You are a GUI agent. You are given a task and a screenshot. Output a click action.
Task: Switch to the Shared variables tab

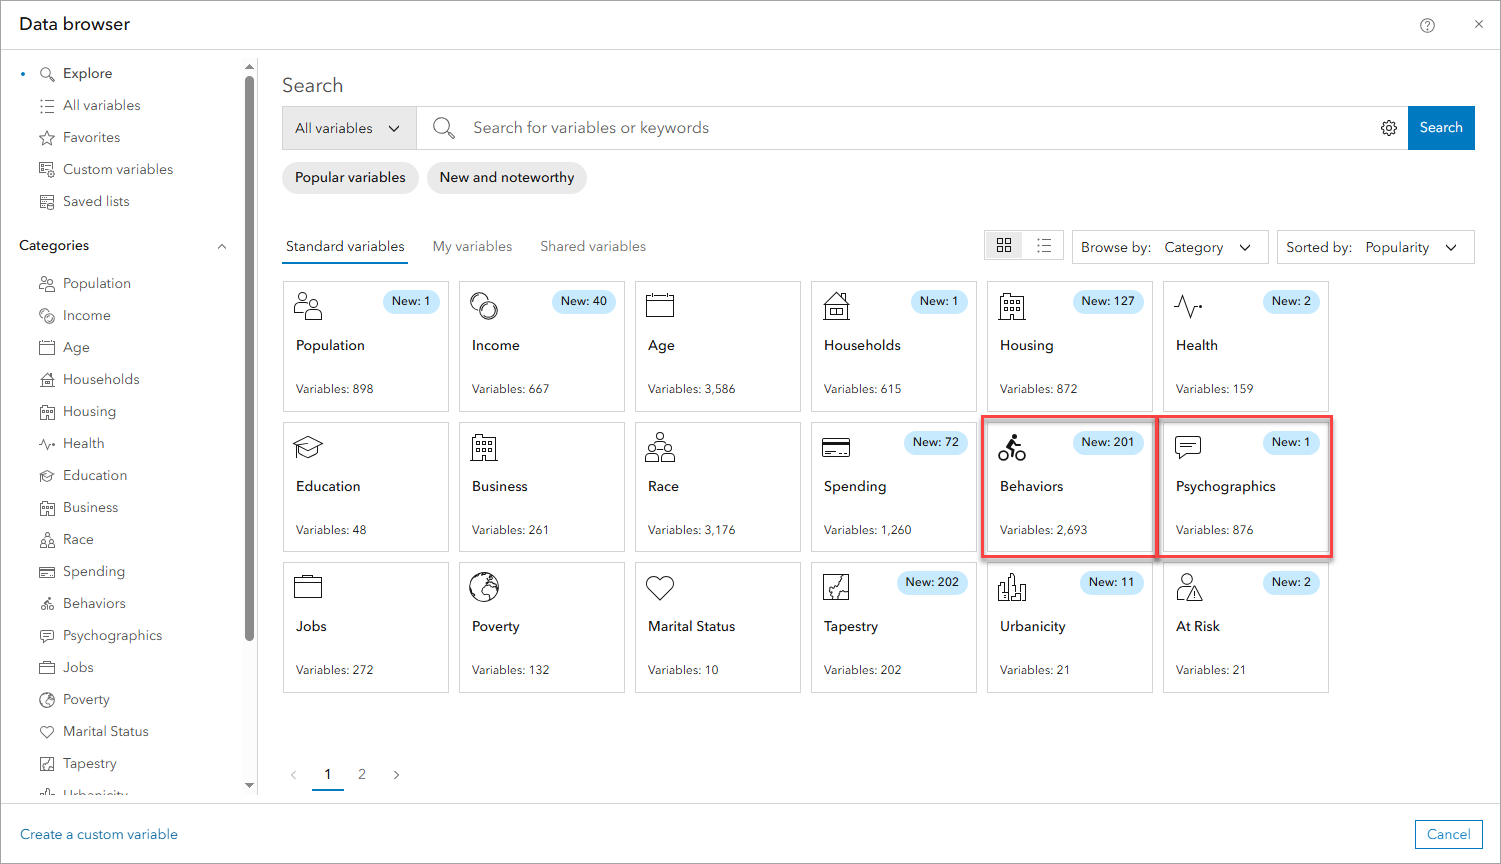pos(593,246)
